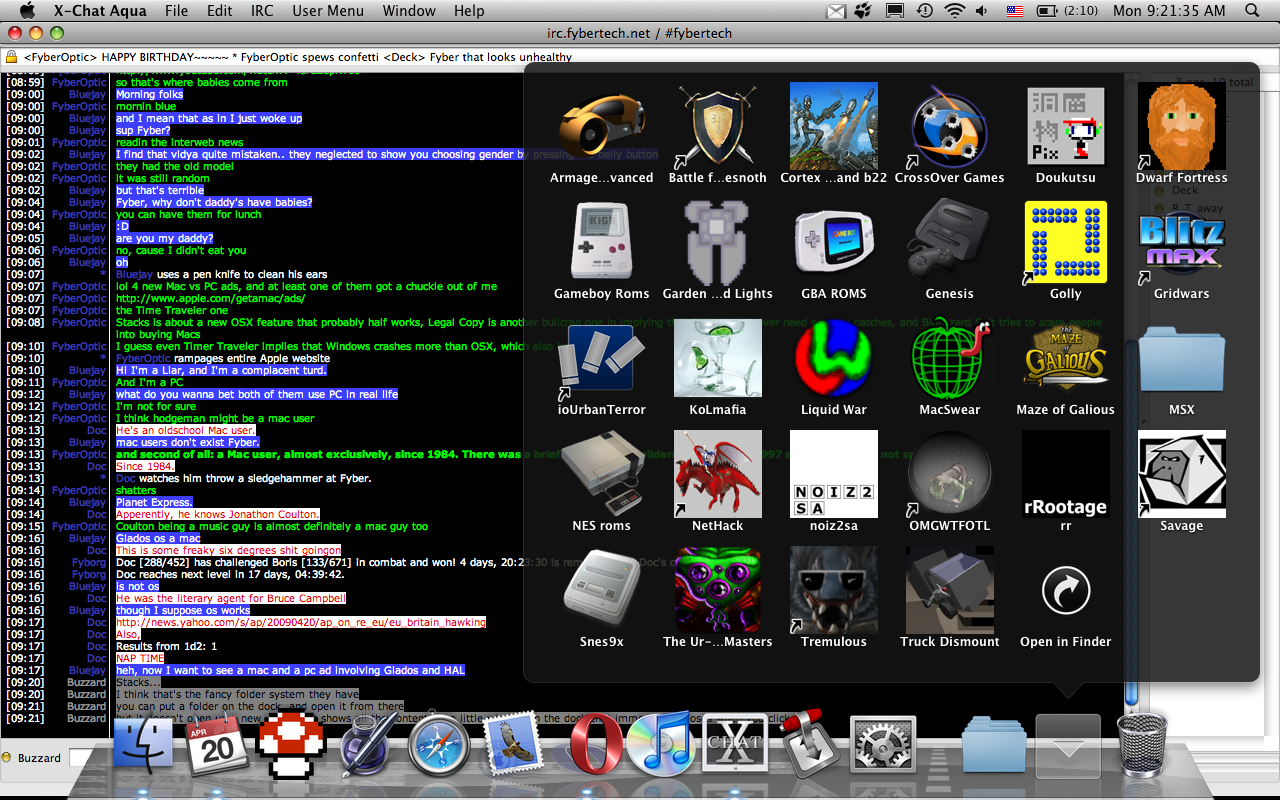Screen dimensions: 1280x800
Task: Switch to X-Chat in the Dock
Action: [x=735, y=745]
